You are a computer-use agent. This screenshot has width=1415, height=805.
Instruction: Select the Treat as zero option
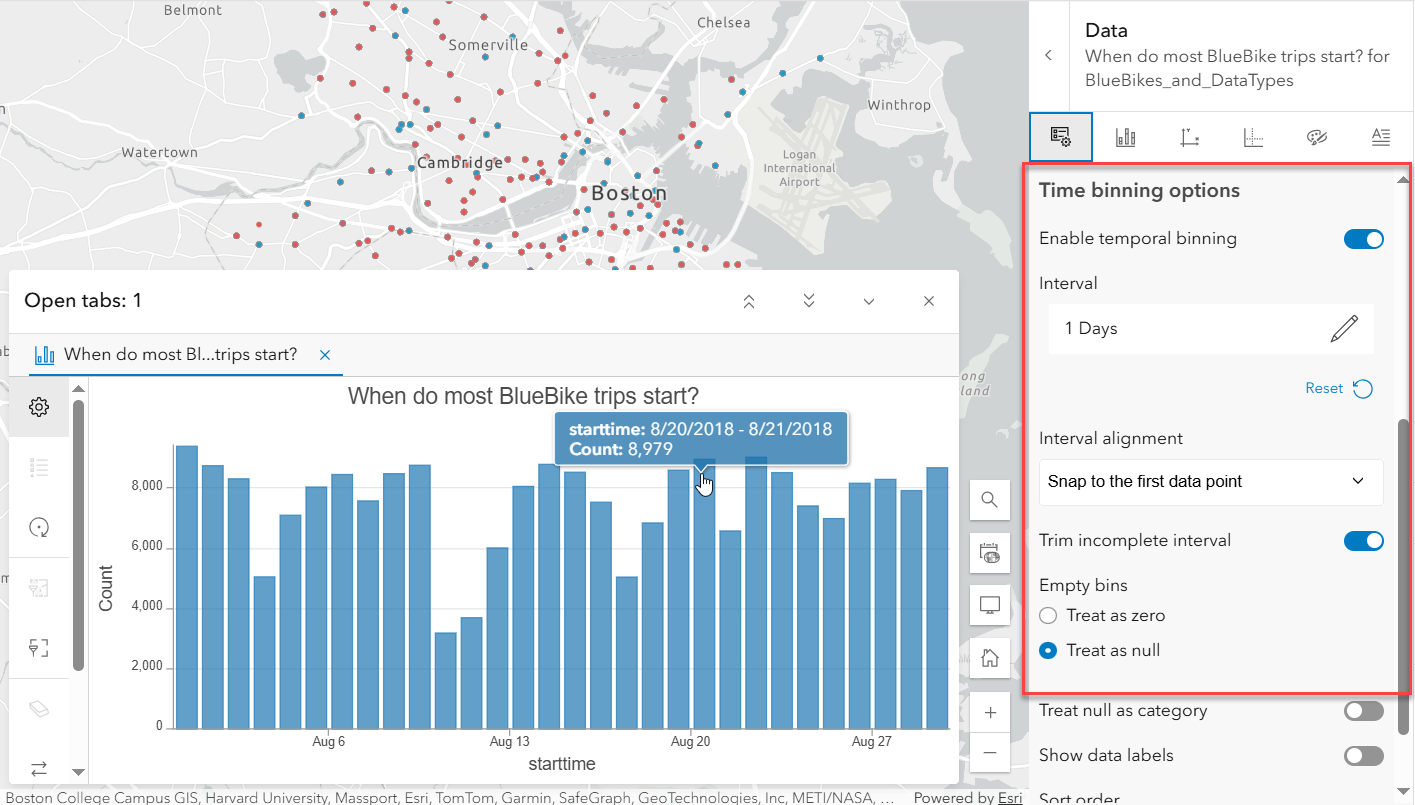1048,615
